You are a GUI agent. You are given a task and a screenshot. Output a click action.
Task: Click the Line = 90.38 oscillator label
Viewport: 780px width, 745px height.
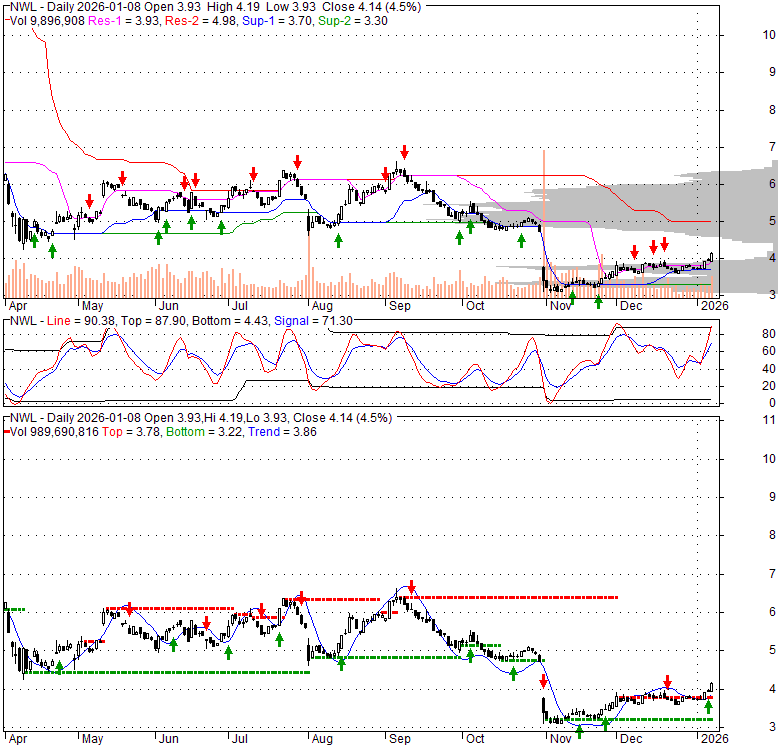pos(81,321)
